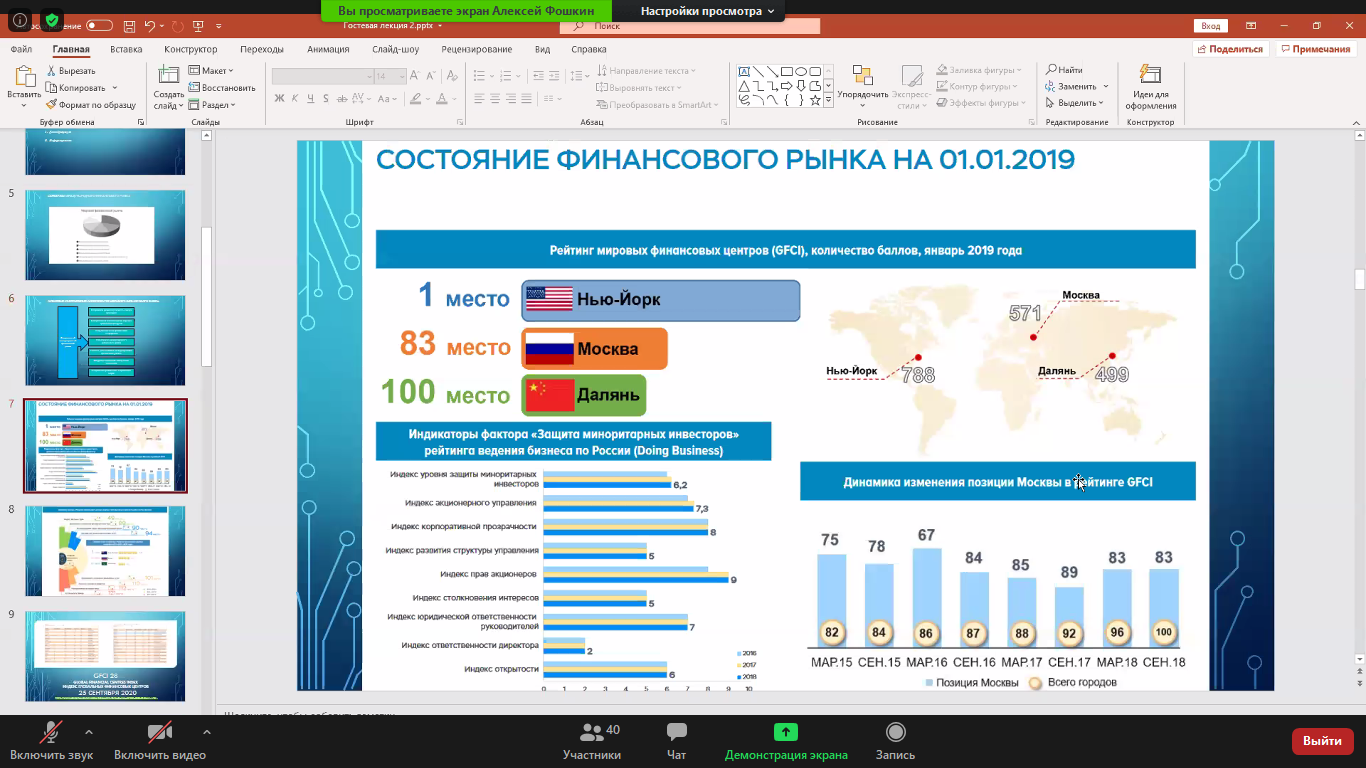Expand the Макет layout dropdown

pos(210,71)
